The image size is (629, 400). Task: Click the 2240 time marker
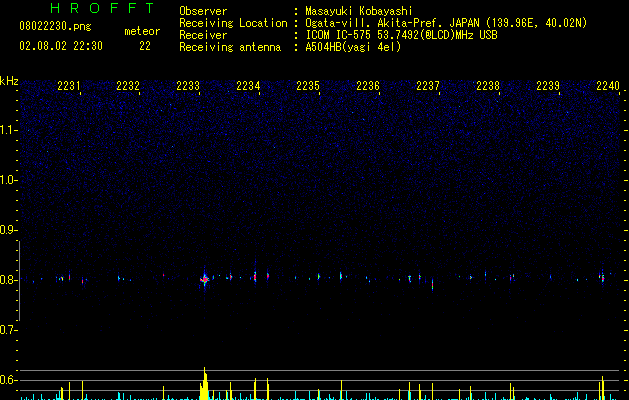tap(608, 86)
